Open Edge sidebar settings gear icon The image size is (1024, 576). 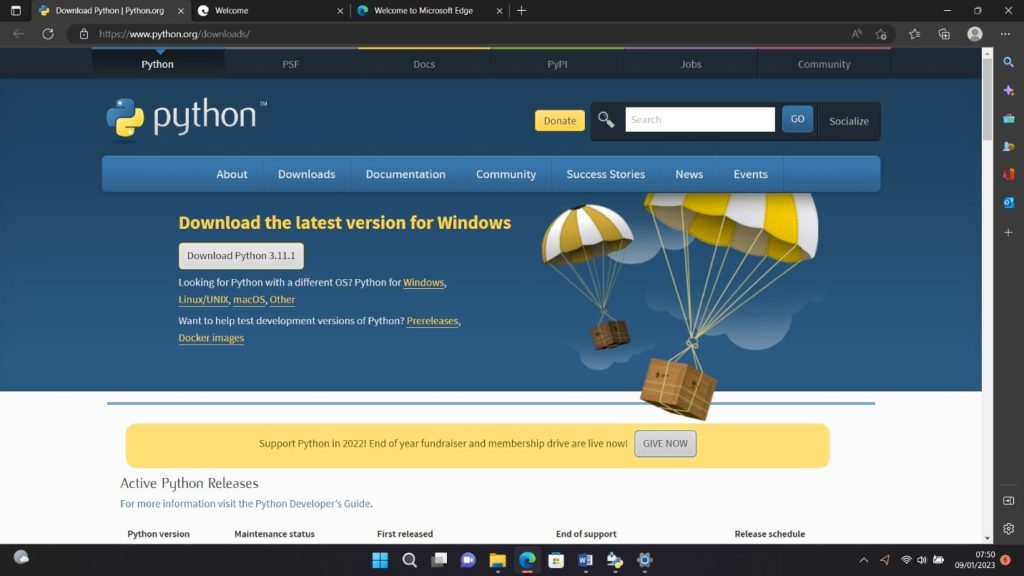[x=1008, y=528]
